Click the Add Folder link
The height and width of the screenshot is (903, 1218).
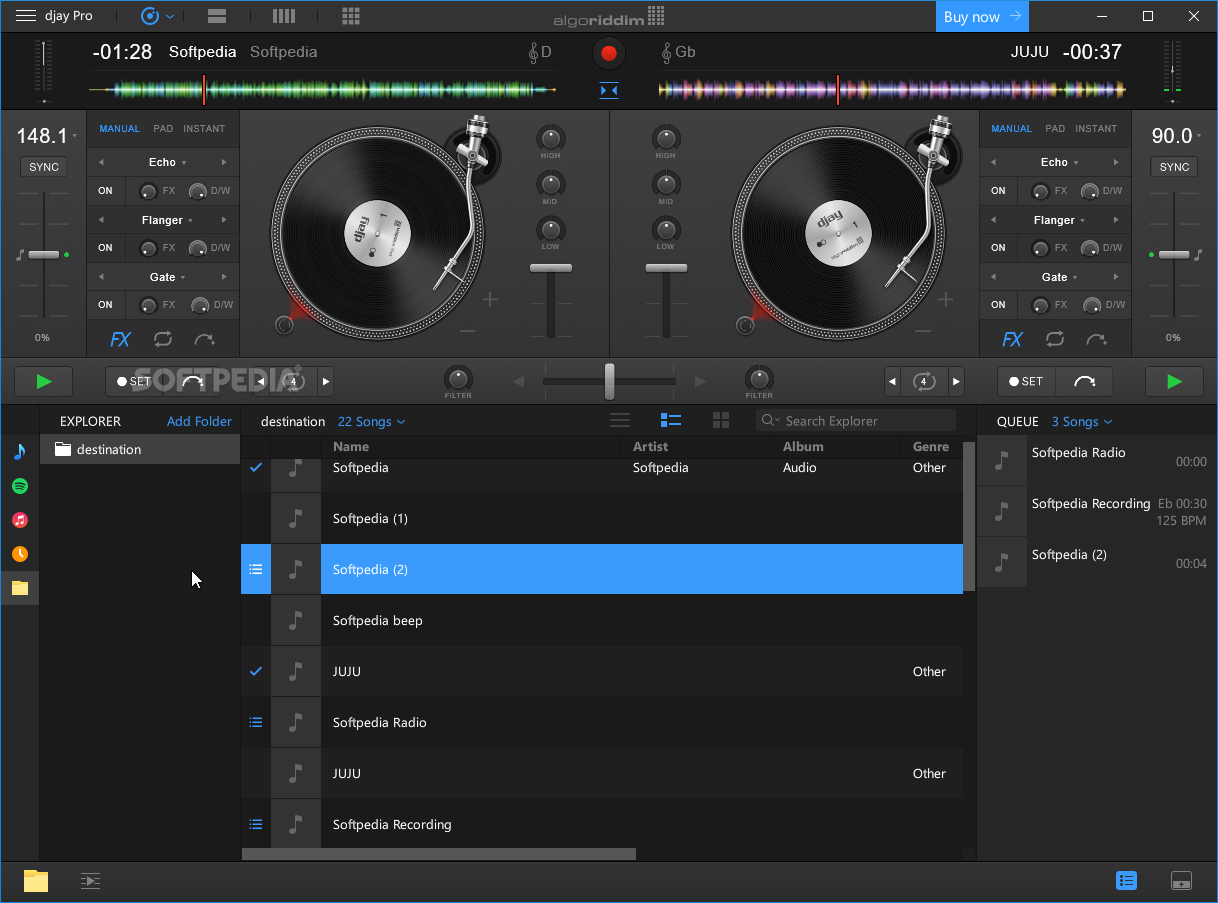coord(199,422)
